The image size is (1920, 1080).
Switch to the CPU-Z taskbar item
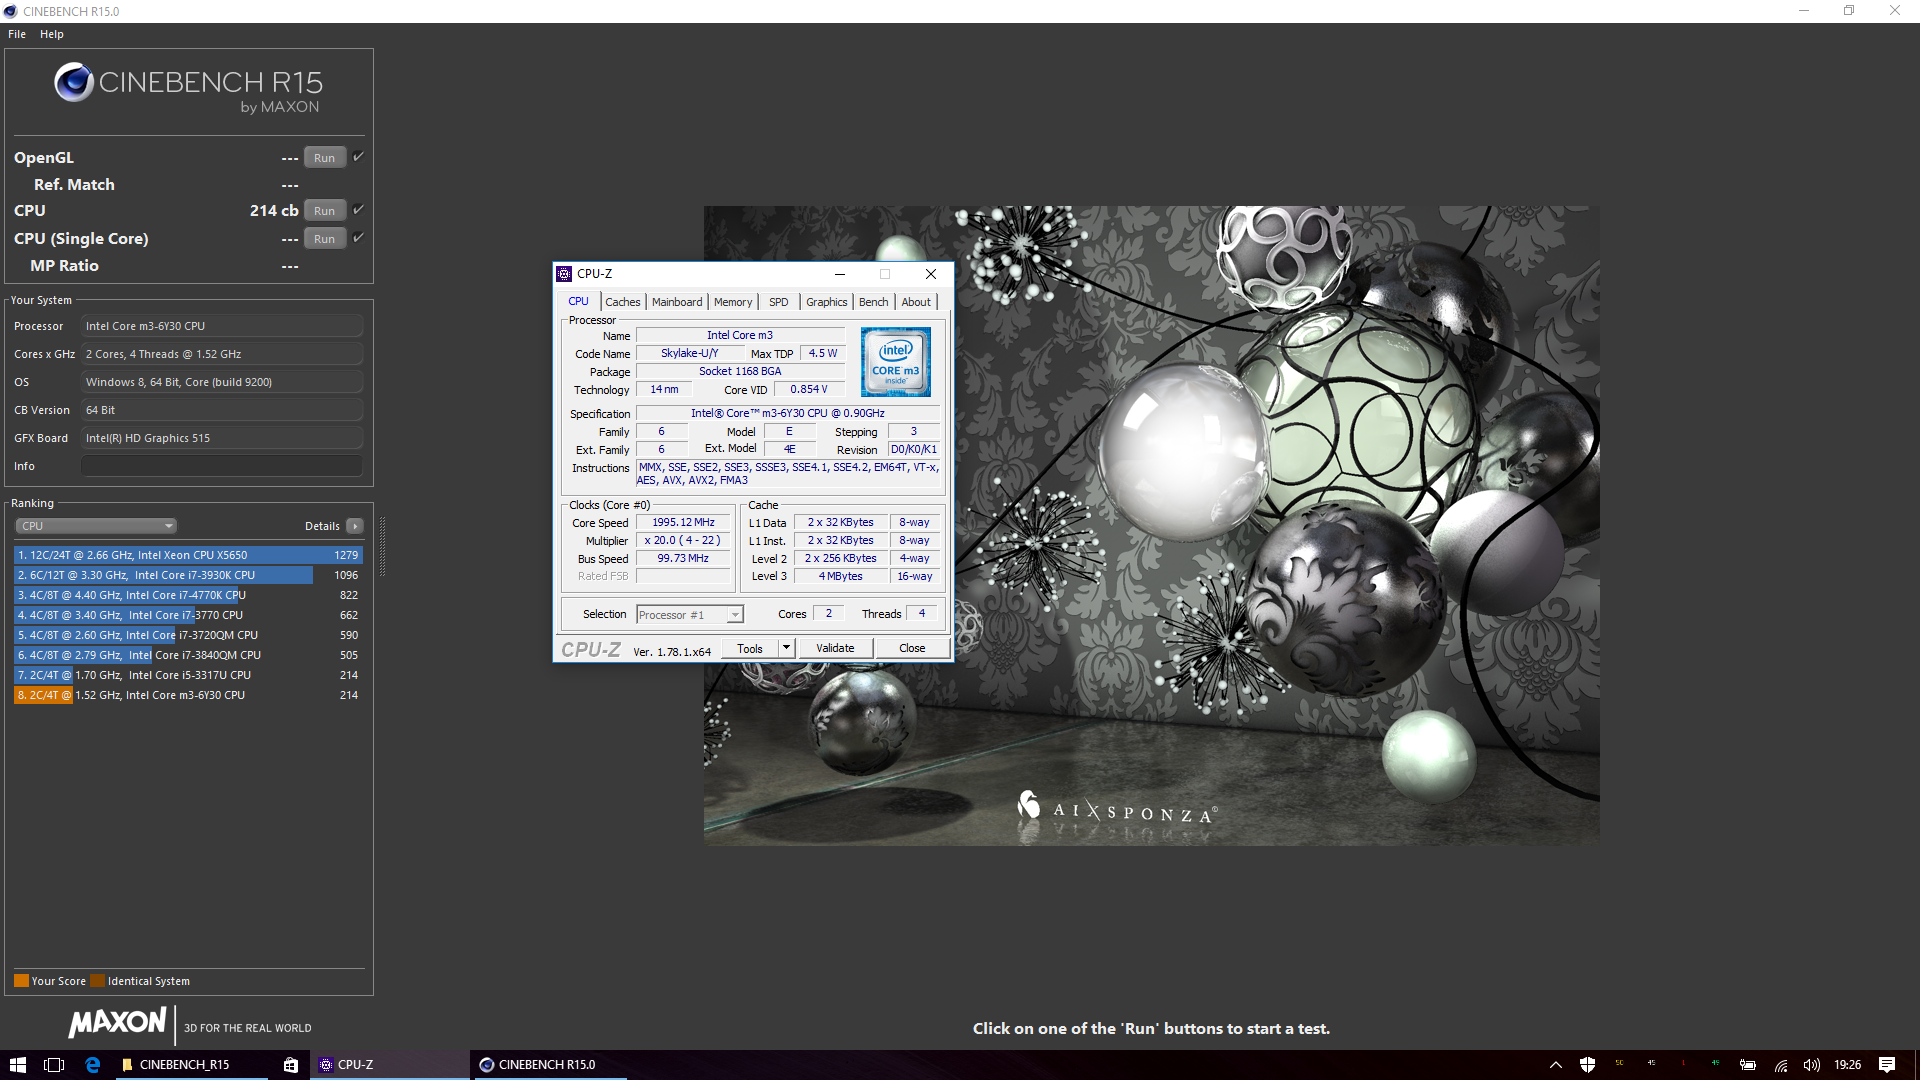point(390,1065)
